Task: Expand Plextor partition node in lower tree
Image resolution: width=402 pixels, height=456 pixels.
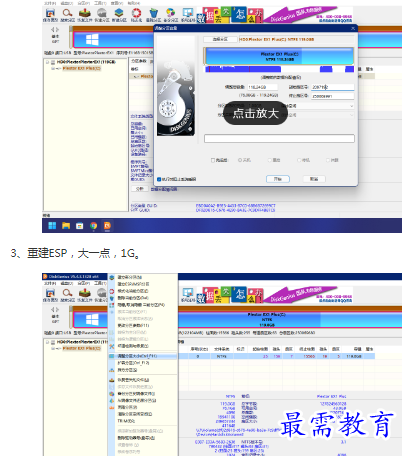Action: point(53,348)
